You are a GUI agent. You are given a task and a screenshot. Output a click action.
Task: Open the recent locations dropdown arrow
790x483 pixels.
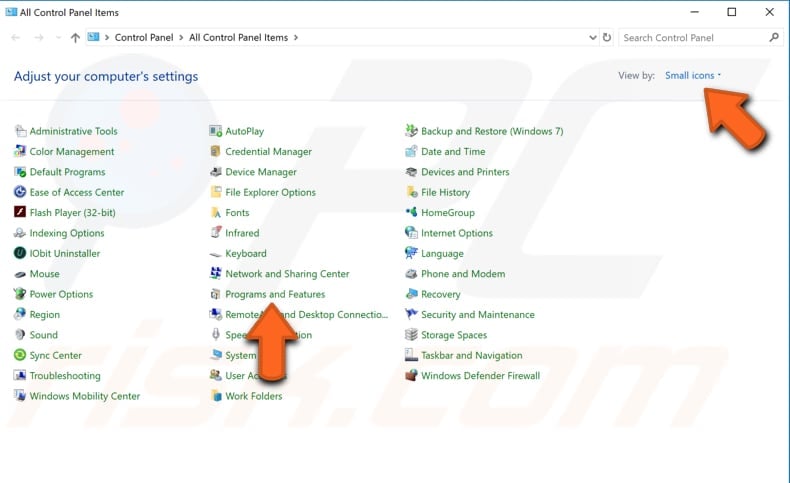click(58, 38)
